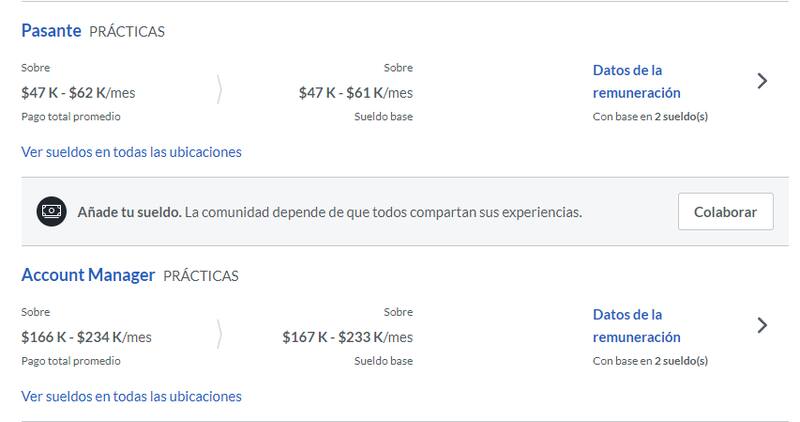Click the Pasante total pay range $47 K - $62 K

(x=78, y=93)
